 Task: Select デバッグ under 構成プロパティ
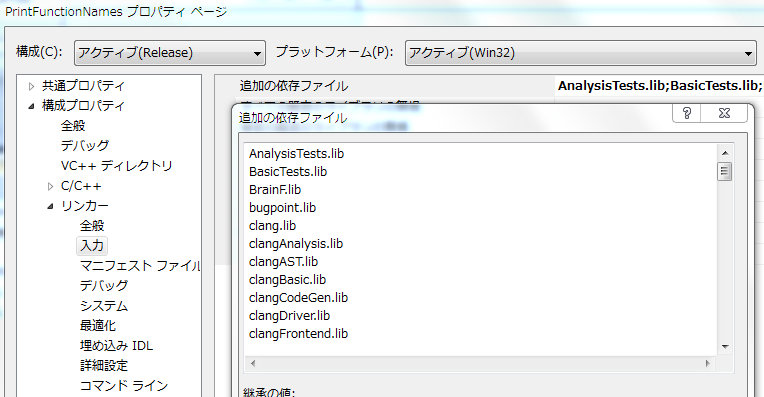coord(85,146)
